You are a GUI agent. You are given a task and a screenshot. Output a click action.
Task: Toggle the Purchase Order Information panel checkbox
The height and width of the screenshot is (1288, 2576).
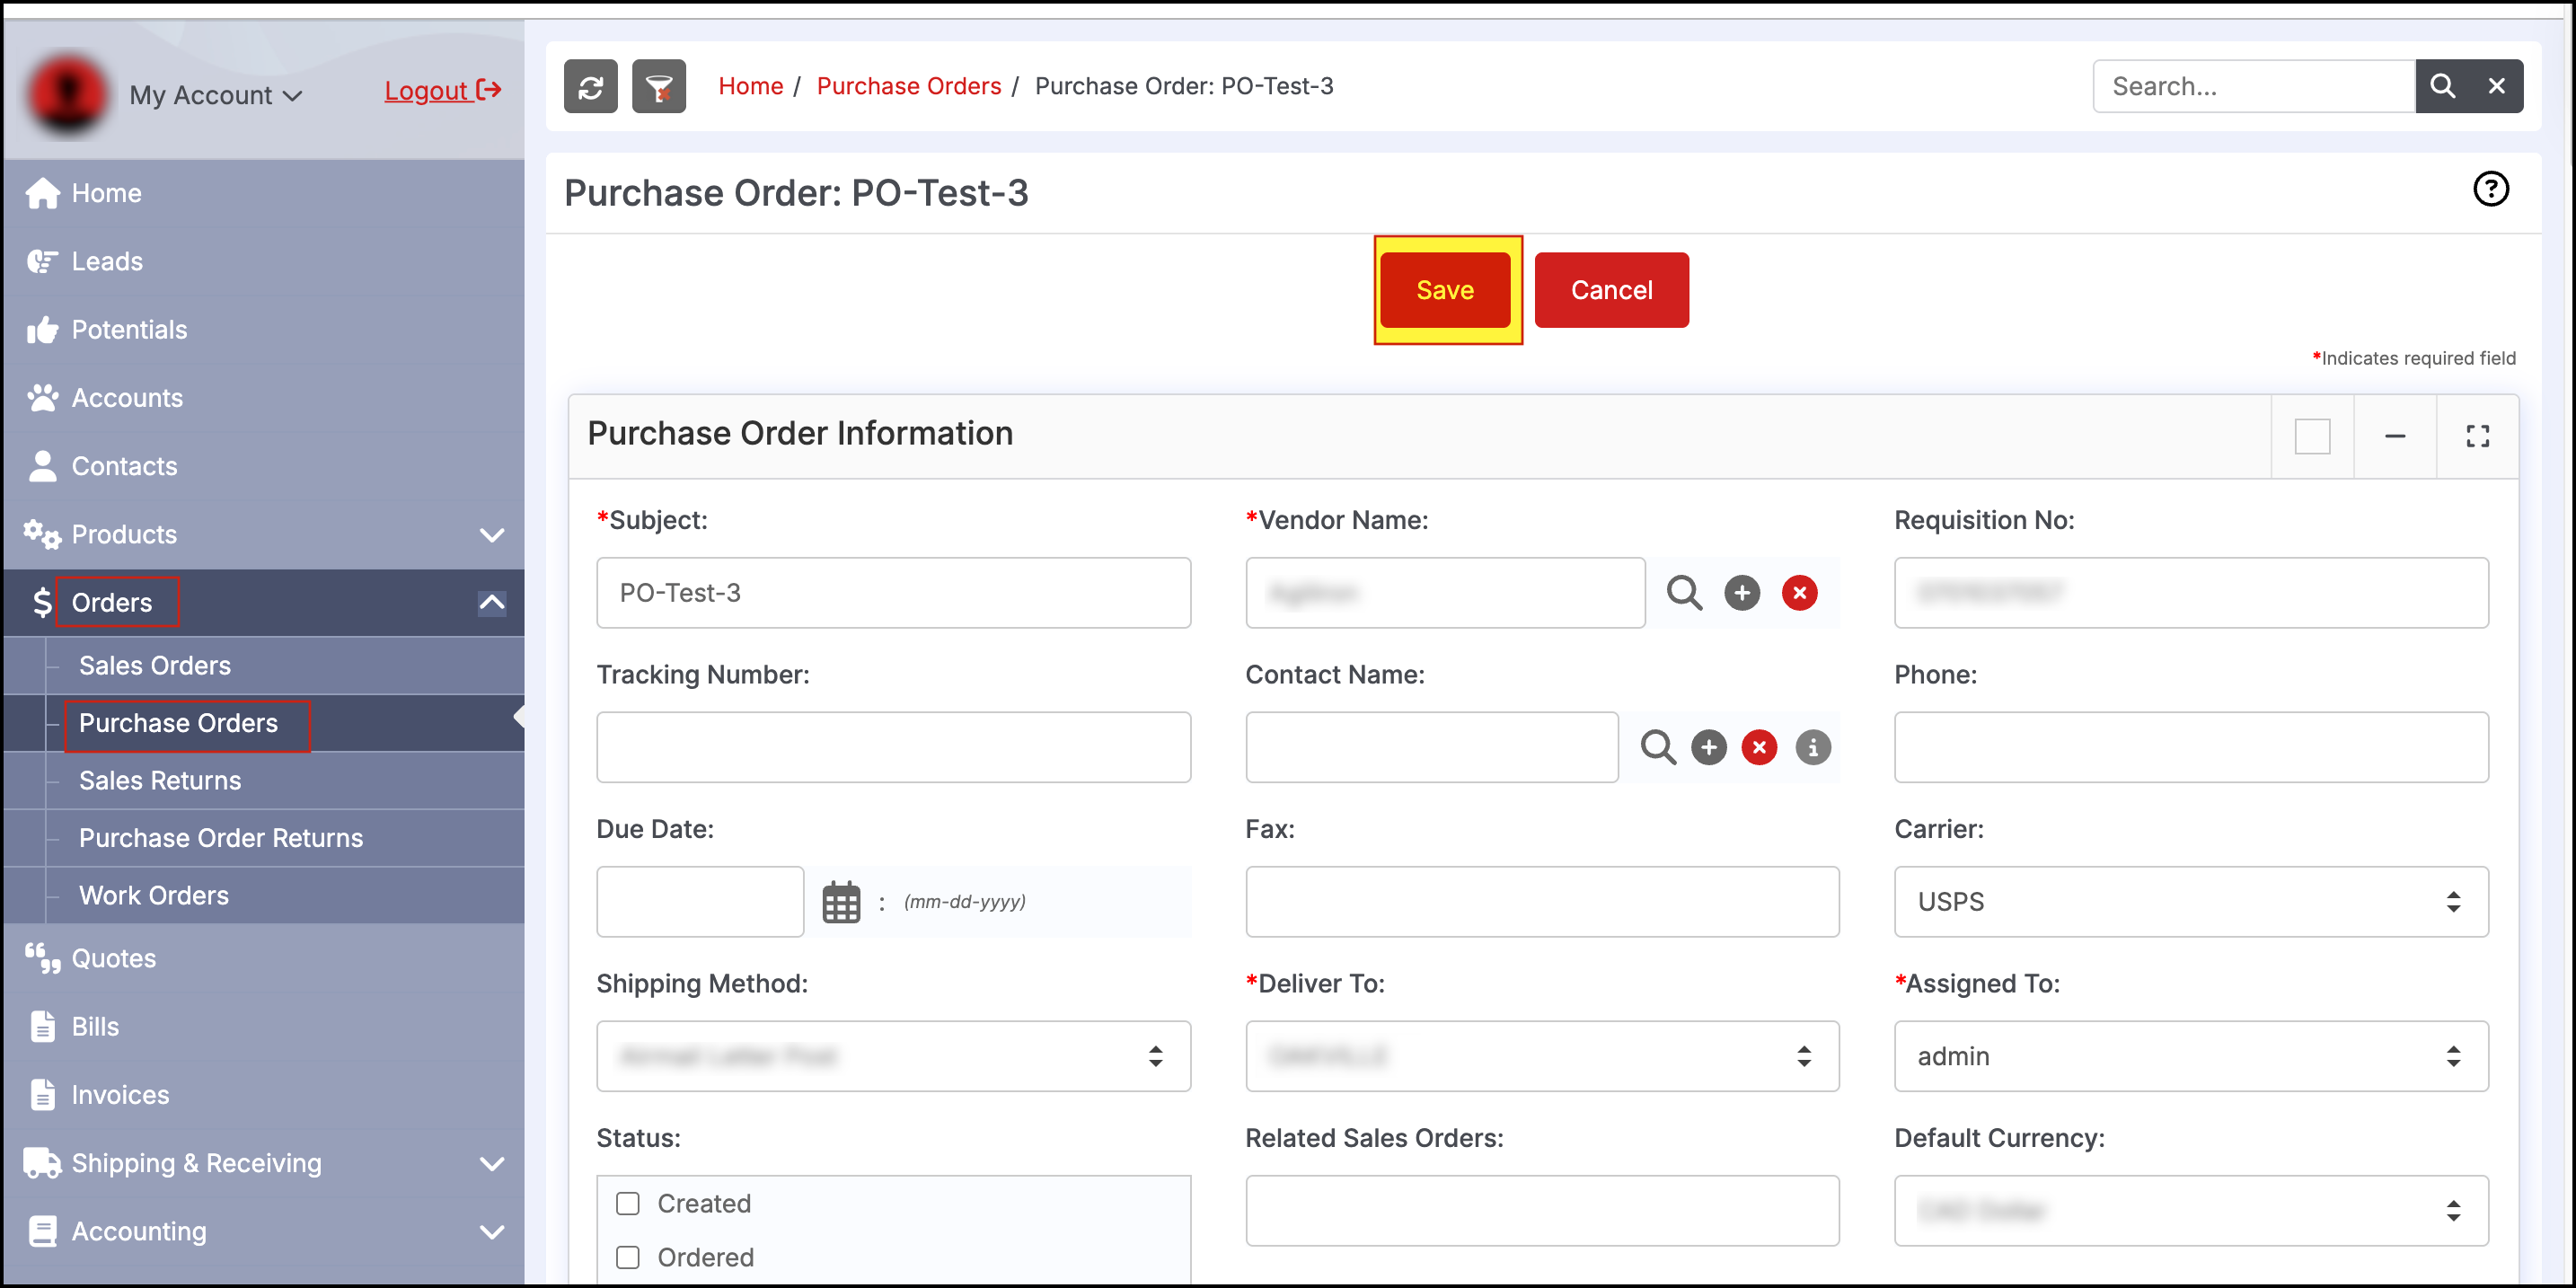click(x=2313, y=436)
